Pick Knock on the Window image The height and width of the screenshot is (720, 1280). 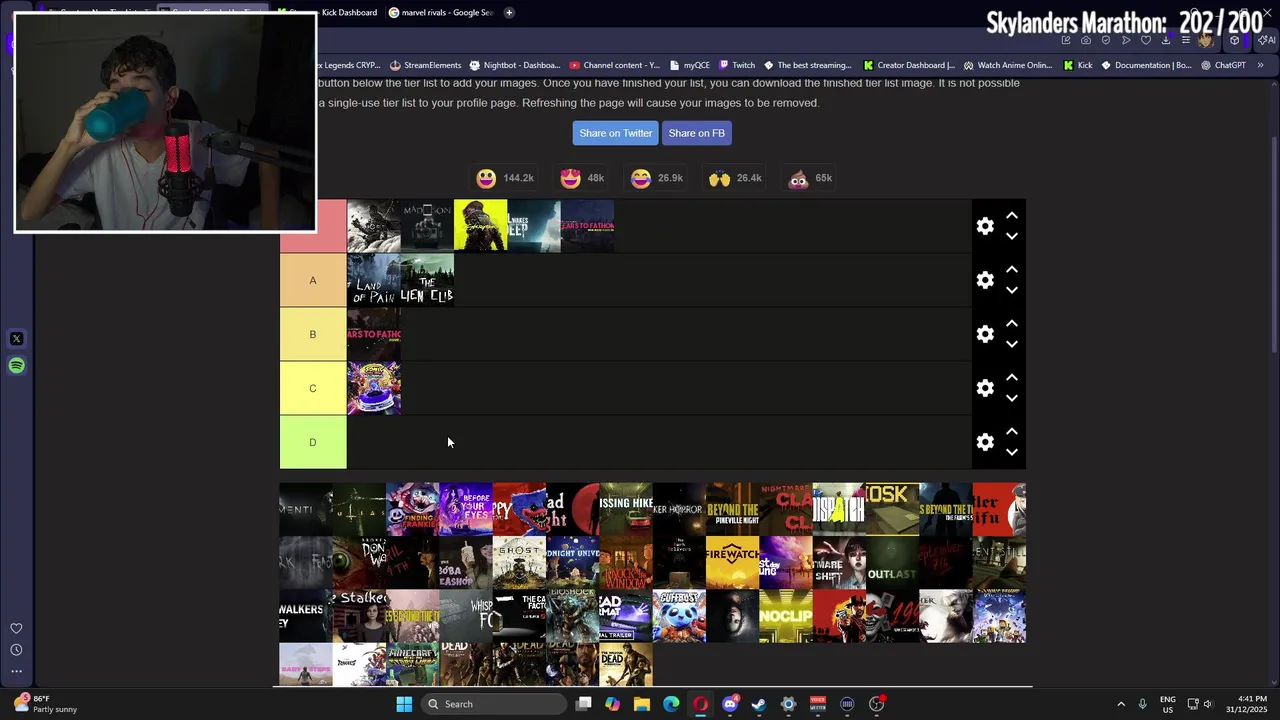(626, 563)
